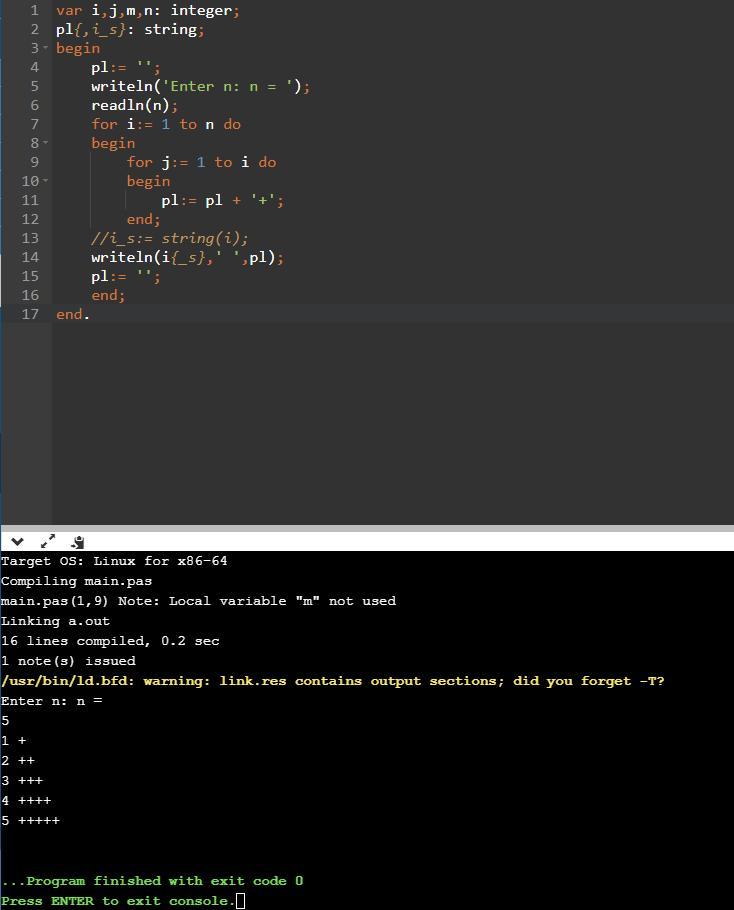This screenshot has width=734, height=910.
Task: Click the "writeln(i{_s},' ',pl);" line
Action: tap(187, 257)
